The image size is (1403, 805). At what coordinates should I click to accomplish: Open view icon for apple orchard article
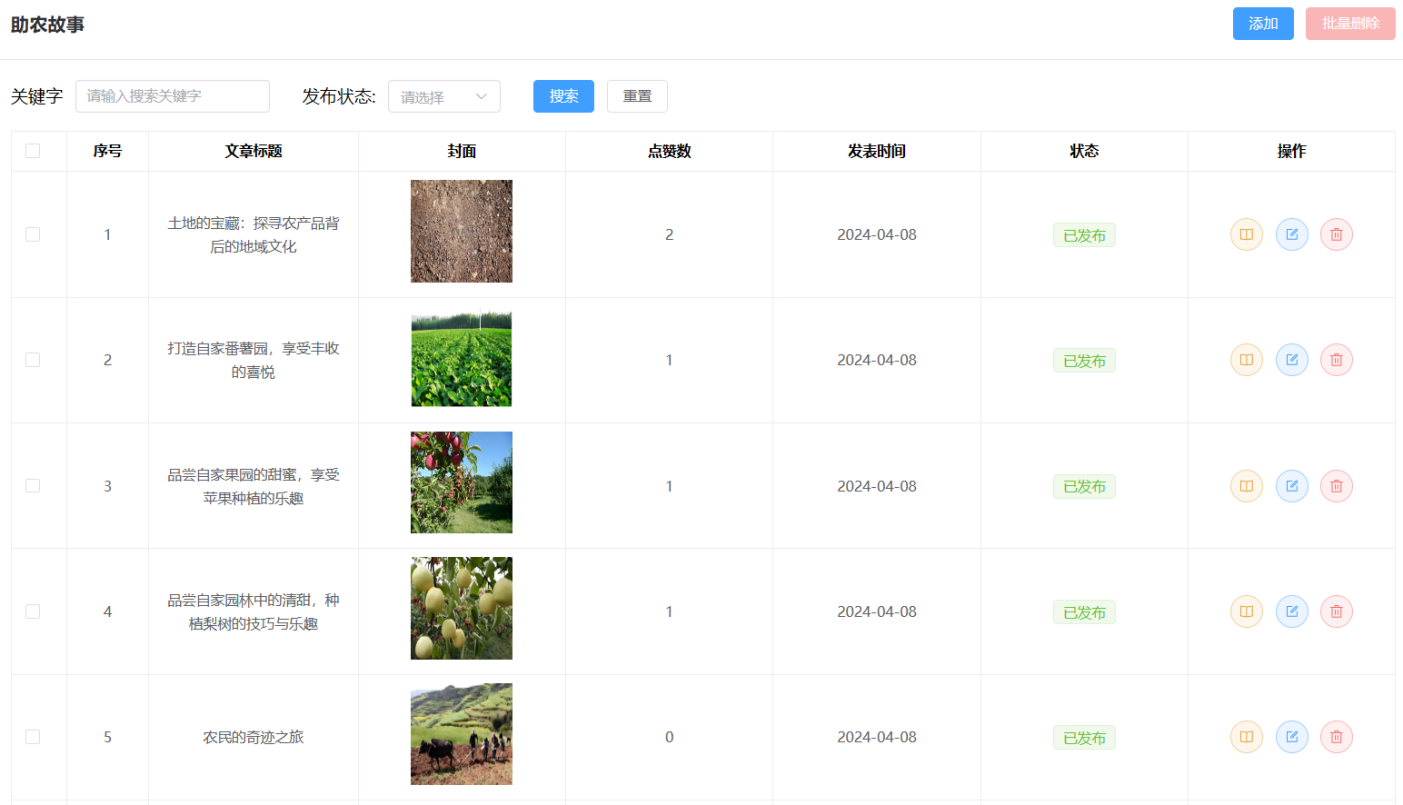pyautogui.click(x=1246, y=486)
